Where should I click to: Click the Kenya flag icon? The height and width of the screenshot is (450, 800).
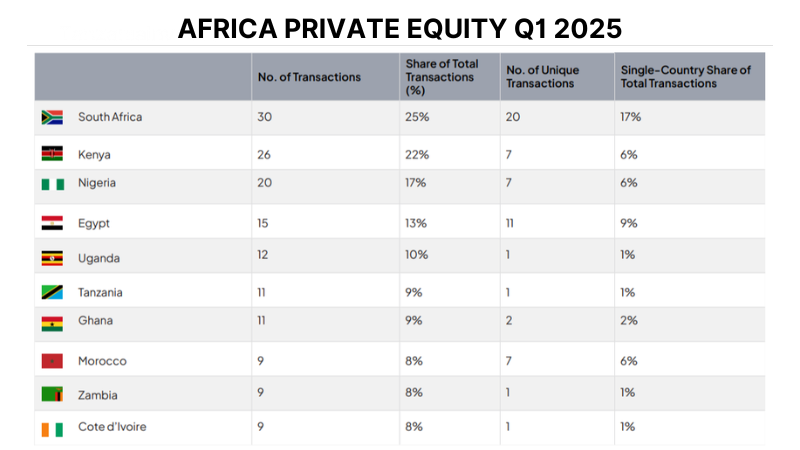tap(52, 154)
